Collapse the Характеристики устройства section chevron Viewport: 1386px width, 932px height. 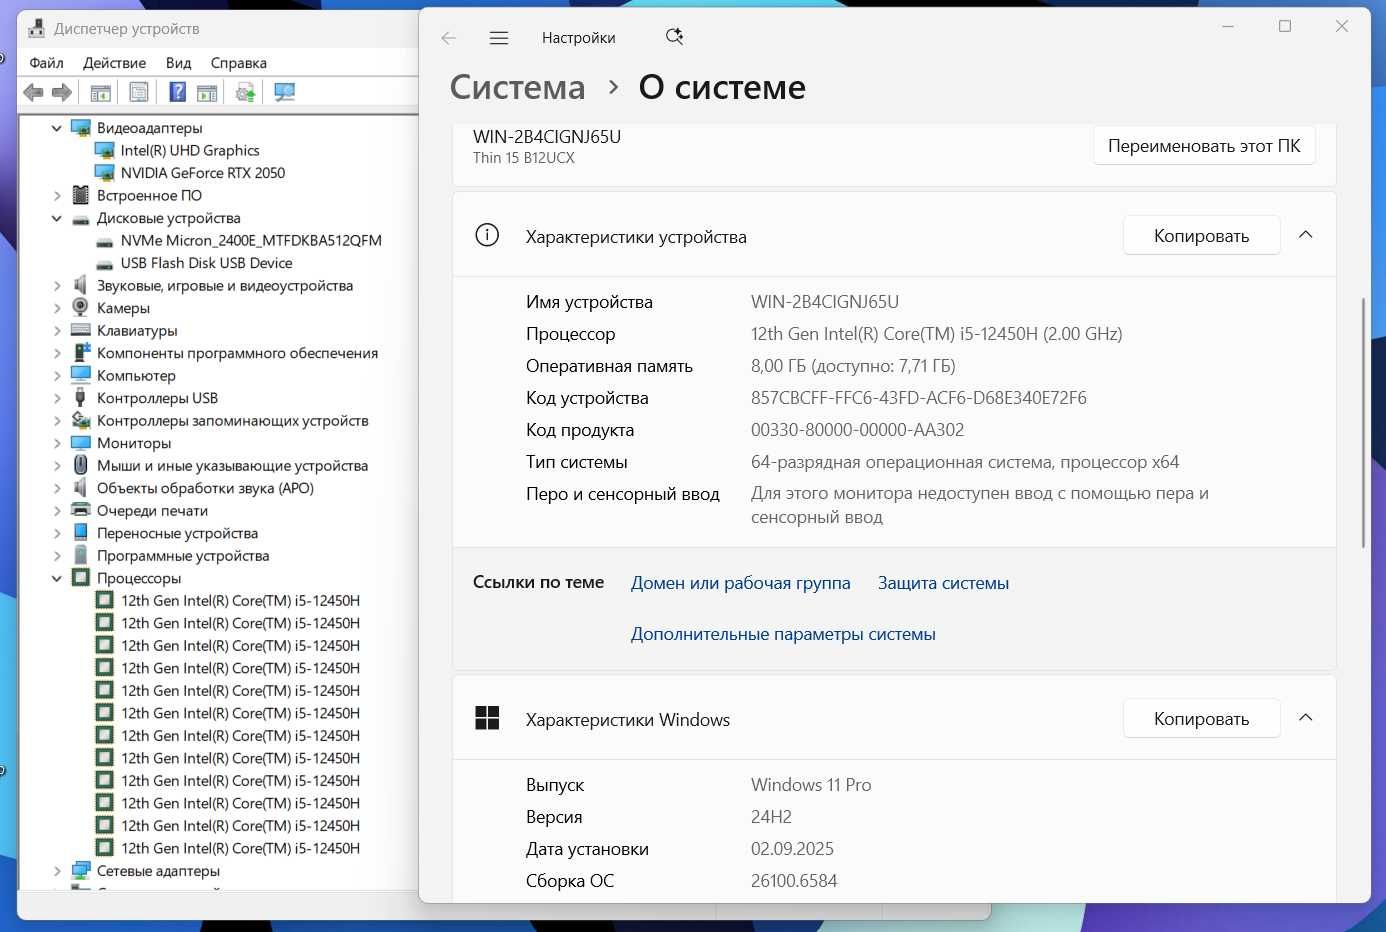(1305, 235)
